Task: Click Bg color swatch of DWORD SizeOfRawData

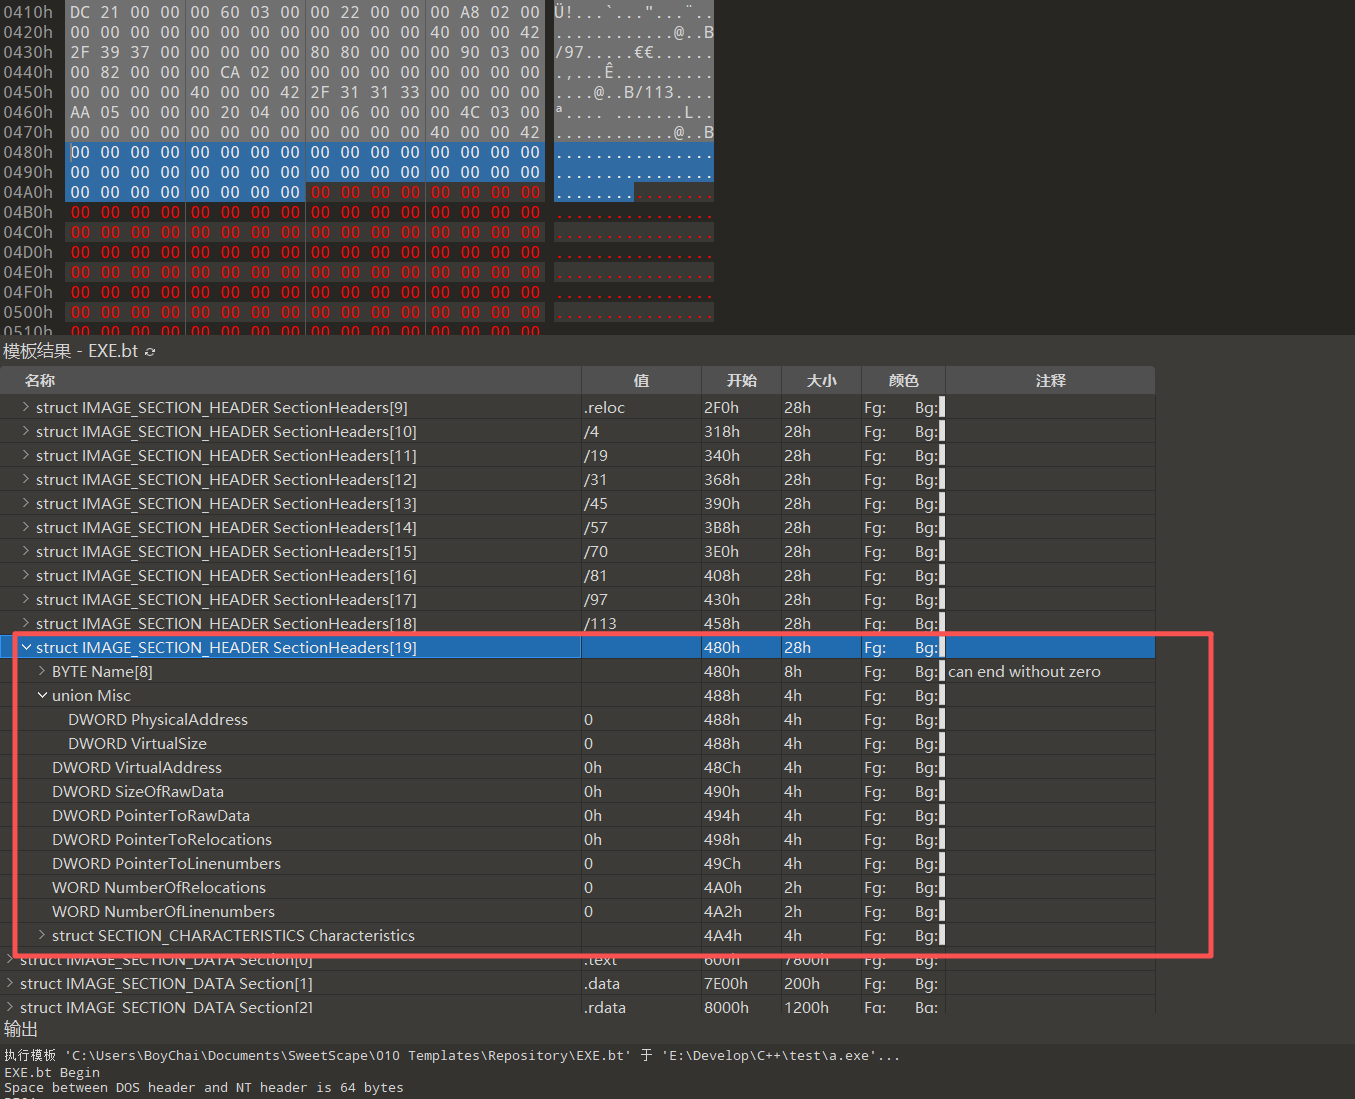Action: [941, 791]
